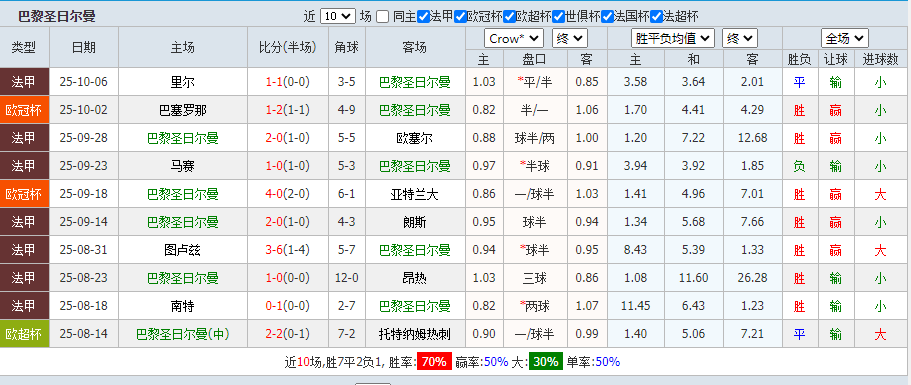Viewport: 911px width, 385px height.
Task: Click the 让球 column header
Action: pos(835,59)
